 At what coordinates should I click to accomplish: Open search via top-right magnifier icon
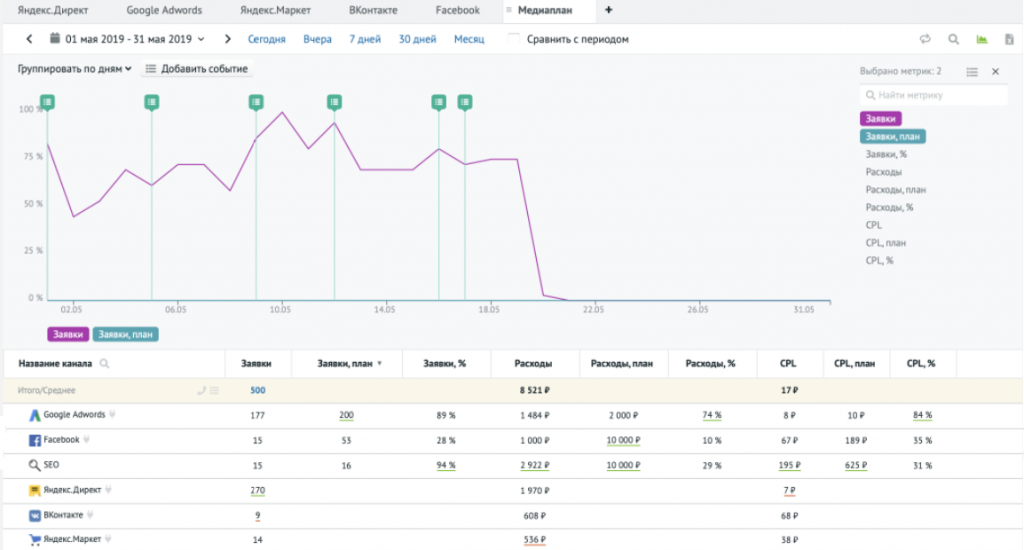pos(953,40)
